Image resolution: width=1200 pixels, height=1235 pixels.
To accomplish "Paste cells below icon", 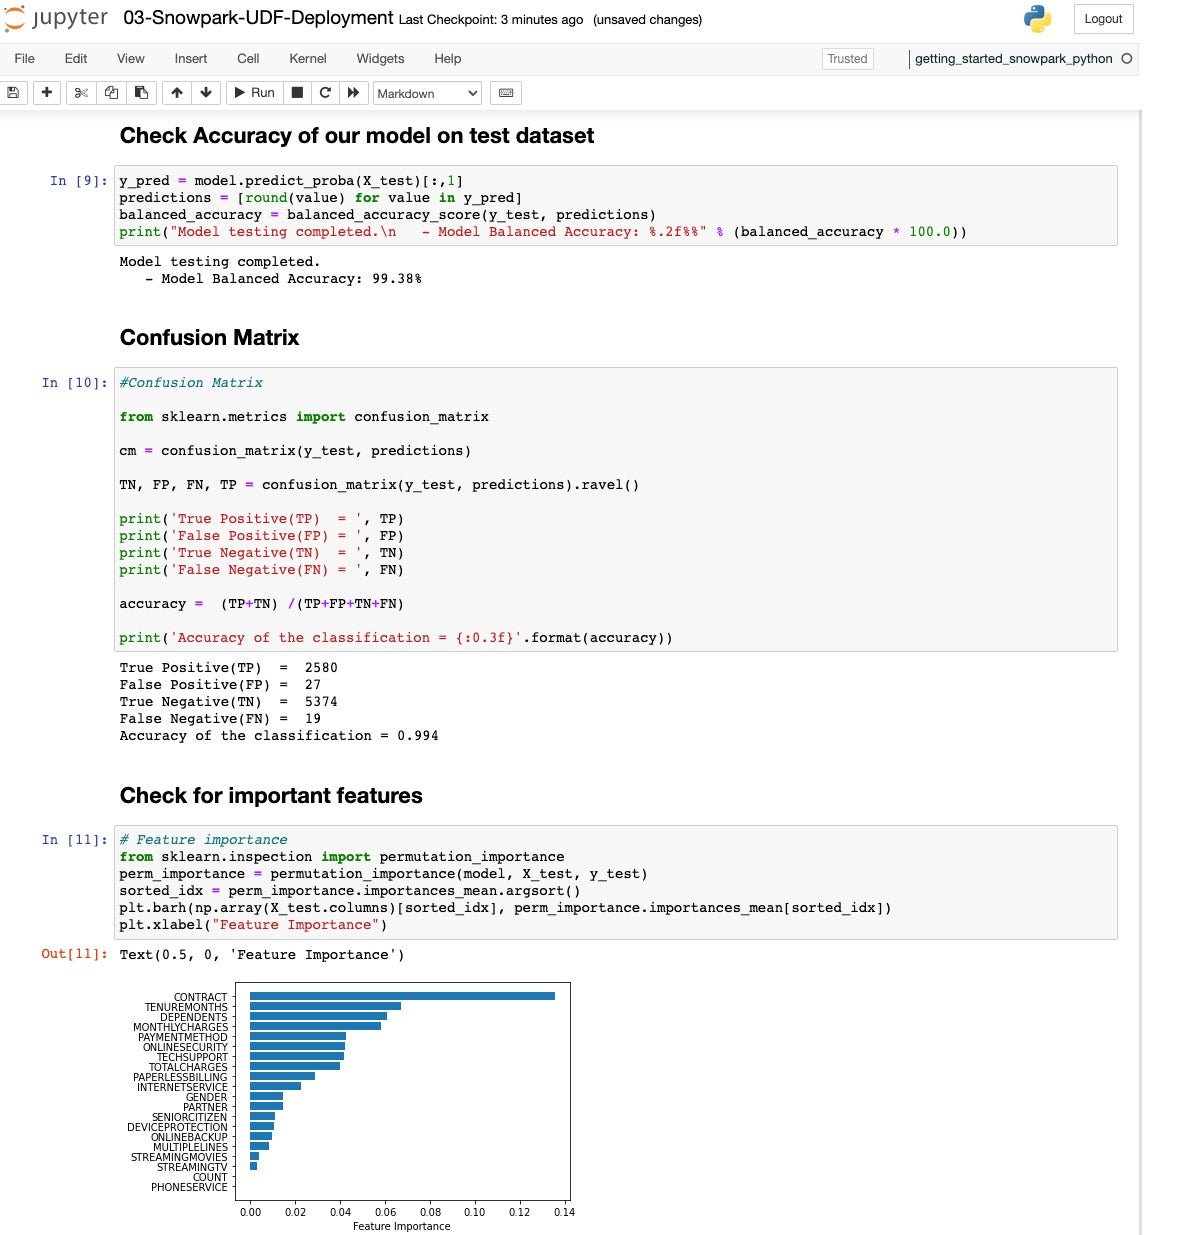I will coord(141,93).
